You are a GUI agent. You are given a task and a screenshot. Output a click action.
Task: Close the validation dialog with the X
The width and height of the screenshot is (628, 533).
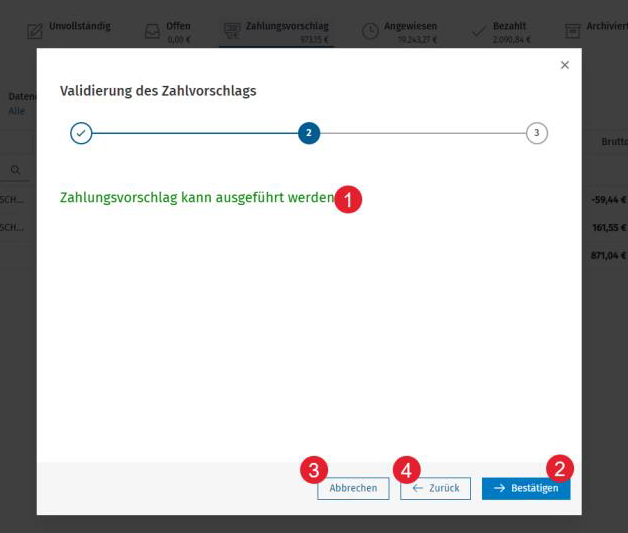point(565,65)
